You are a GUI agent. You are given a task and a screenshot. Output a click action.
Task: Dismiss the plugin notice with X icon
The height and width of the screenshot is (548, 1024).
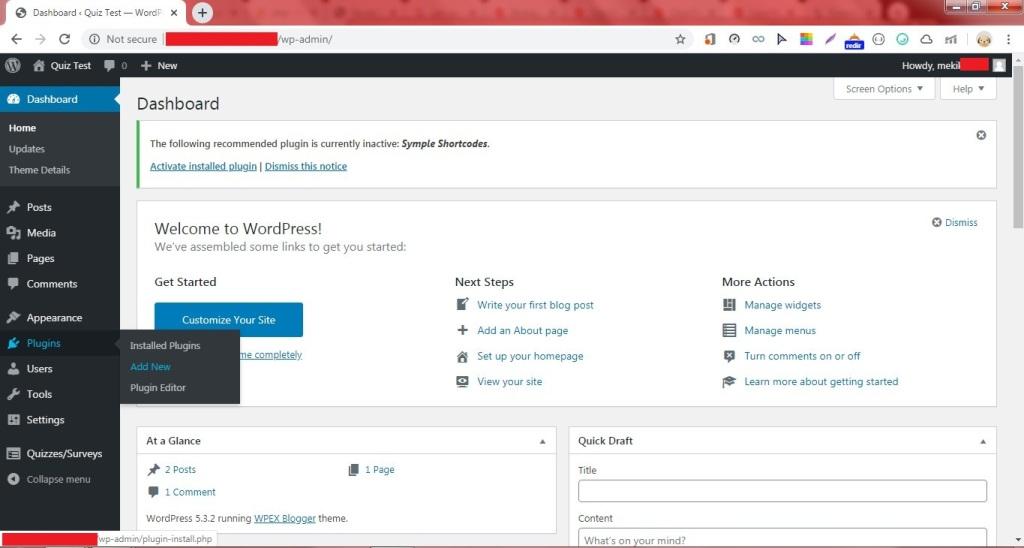coord(981,135)
